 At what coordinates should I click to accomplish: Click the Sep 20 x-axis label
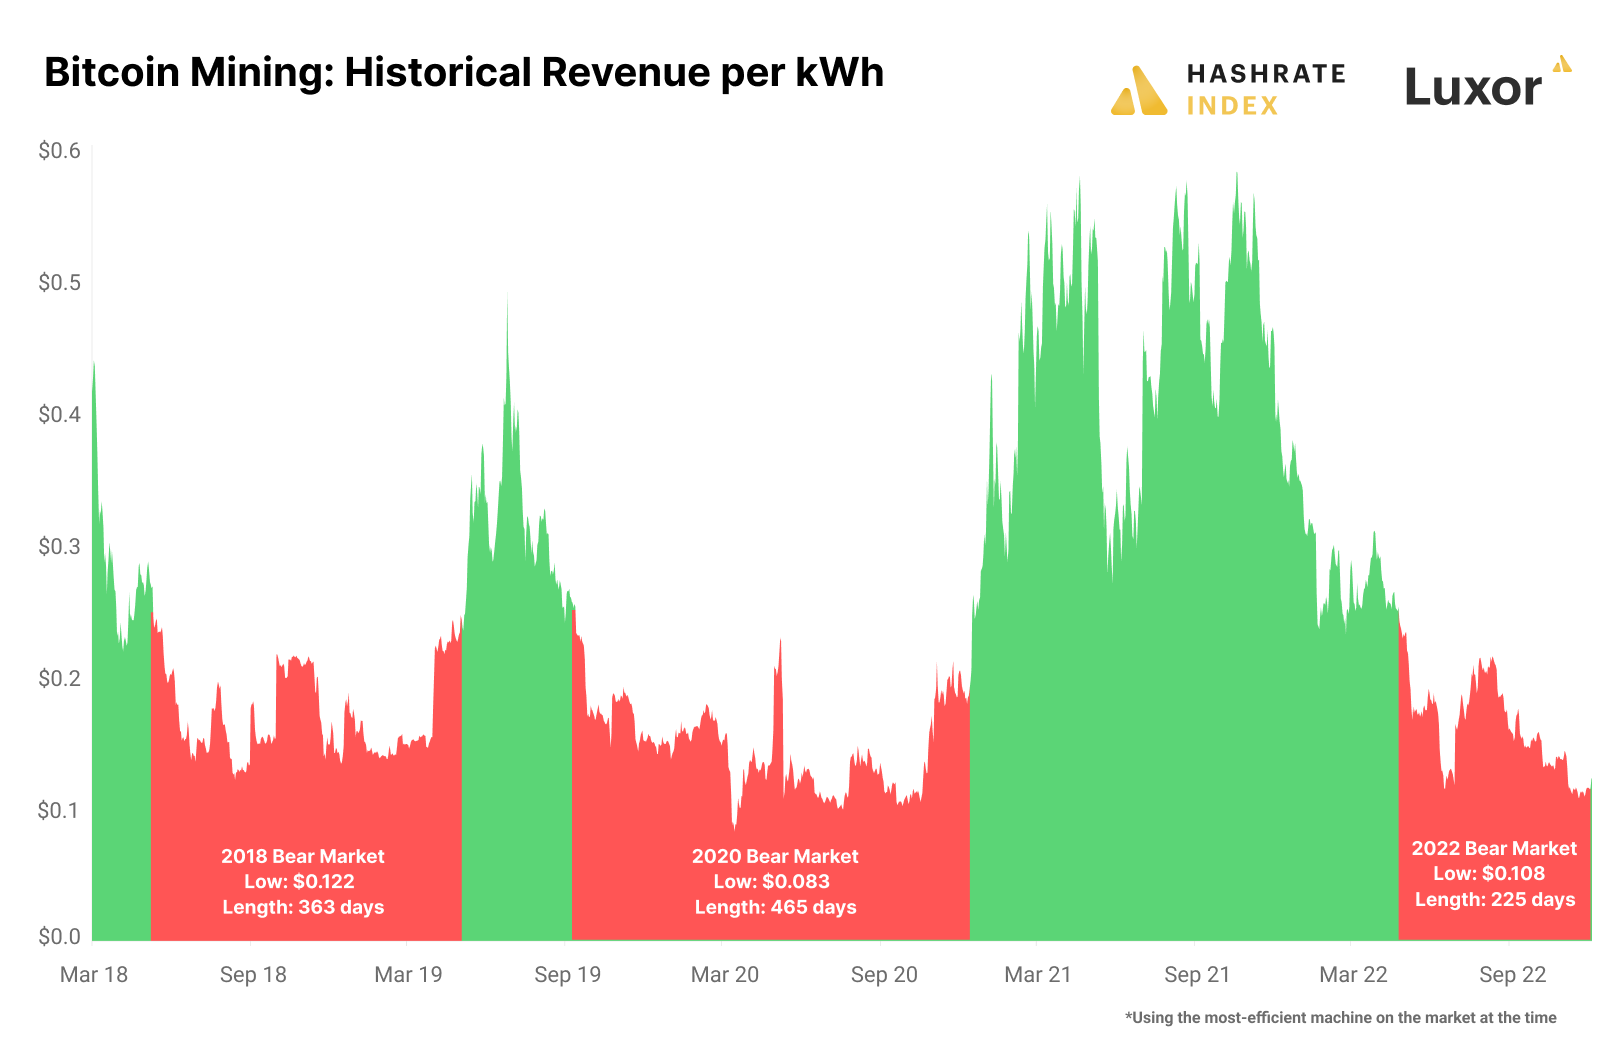884,975
